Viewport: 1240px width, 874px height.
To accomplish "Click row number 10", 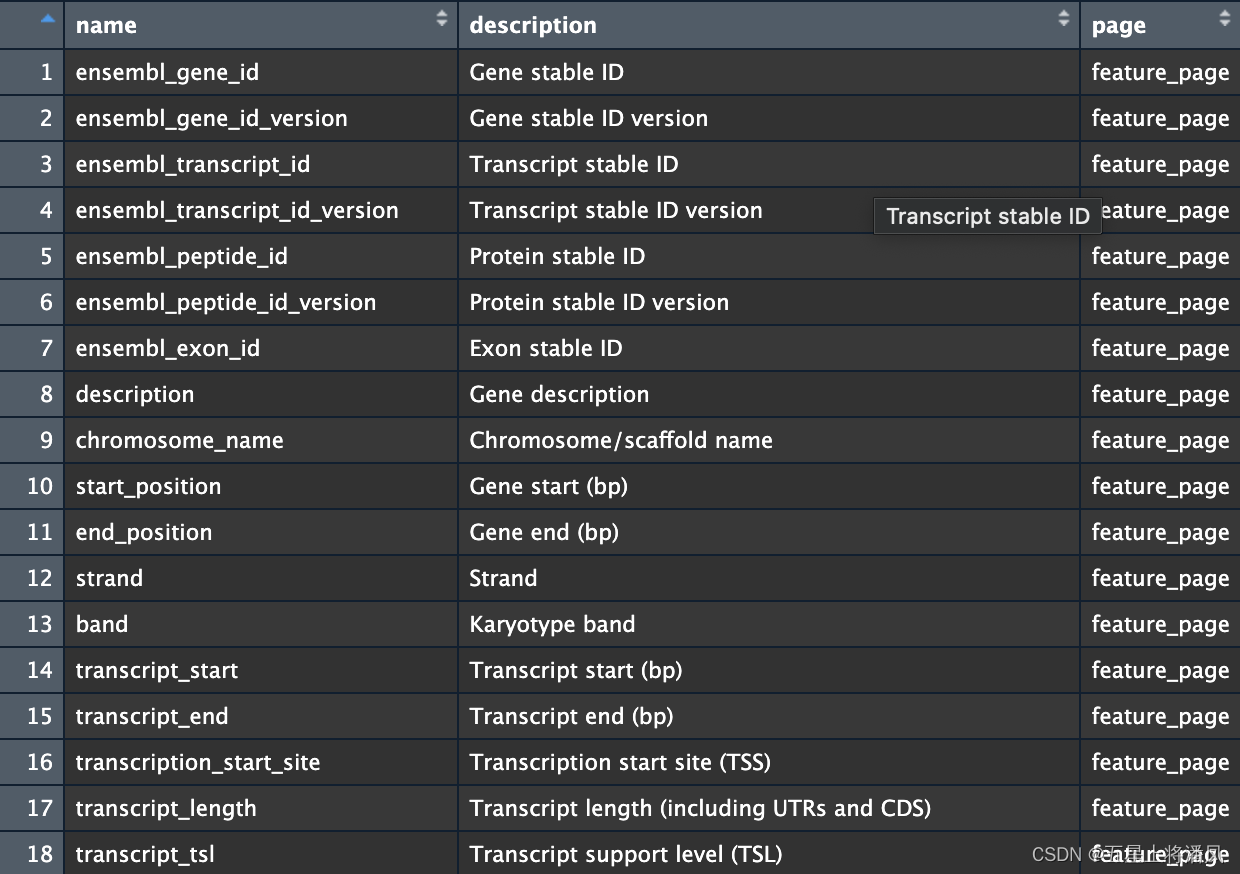I will pyautogui.click(x=39, y=487).
